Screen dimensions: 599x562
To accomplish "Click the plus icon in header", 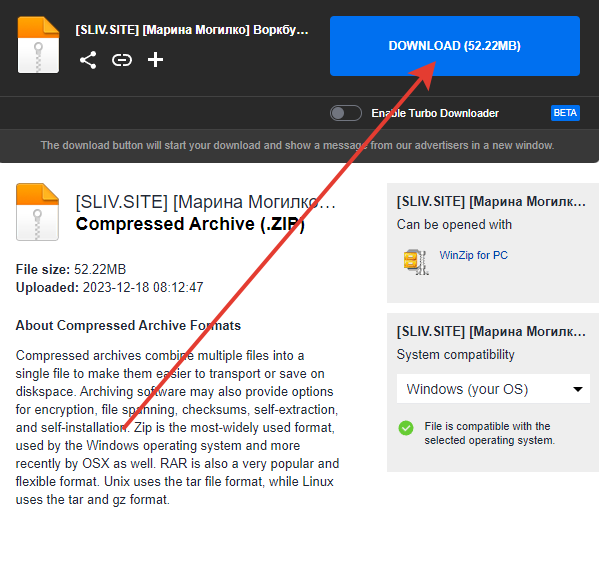I will tap(155, 60).
